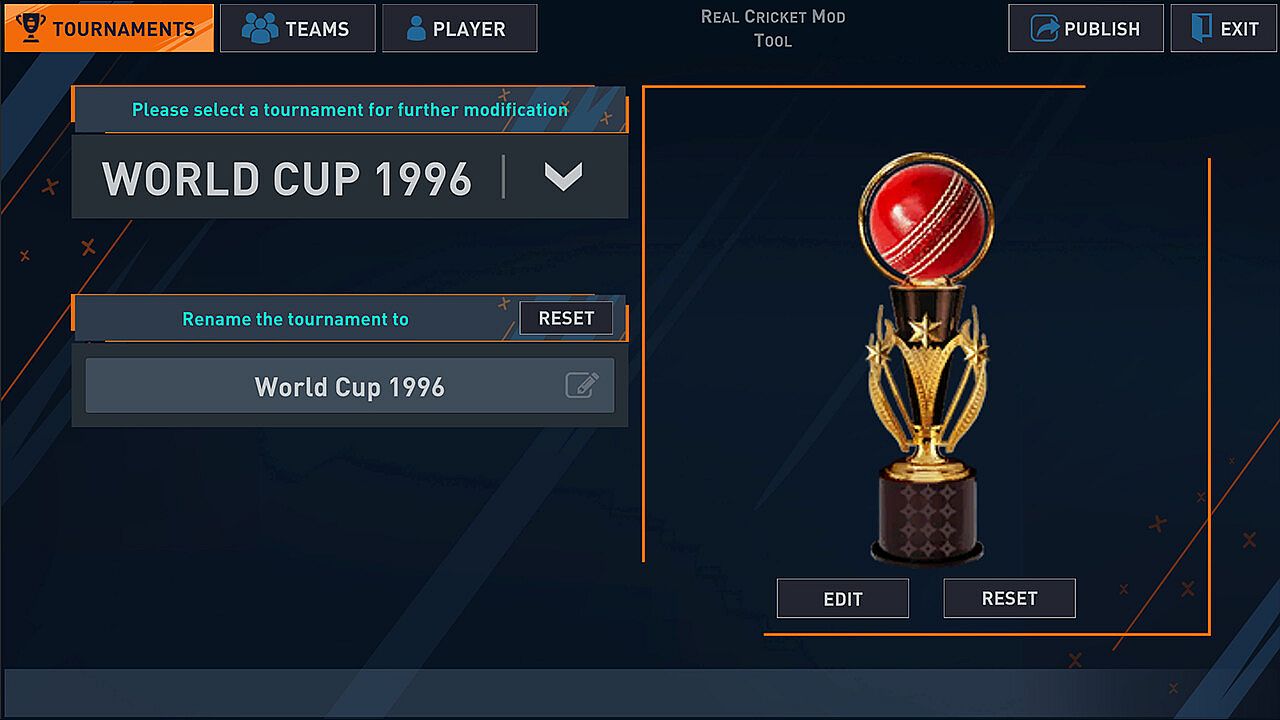Reset the trophy image
This screenshot has width=1280, height=720.
[x=1009, y=598]
